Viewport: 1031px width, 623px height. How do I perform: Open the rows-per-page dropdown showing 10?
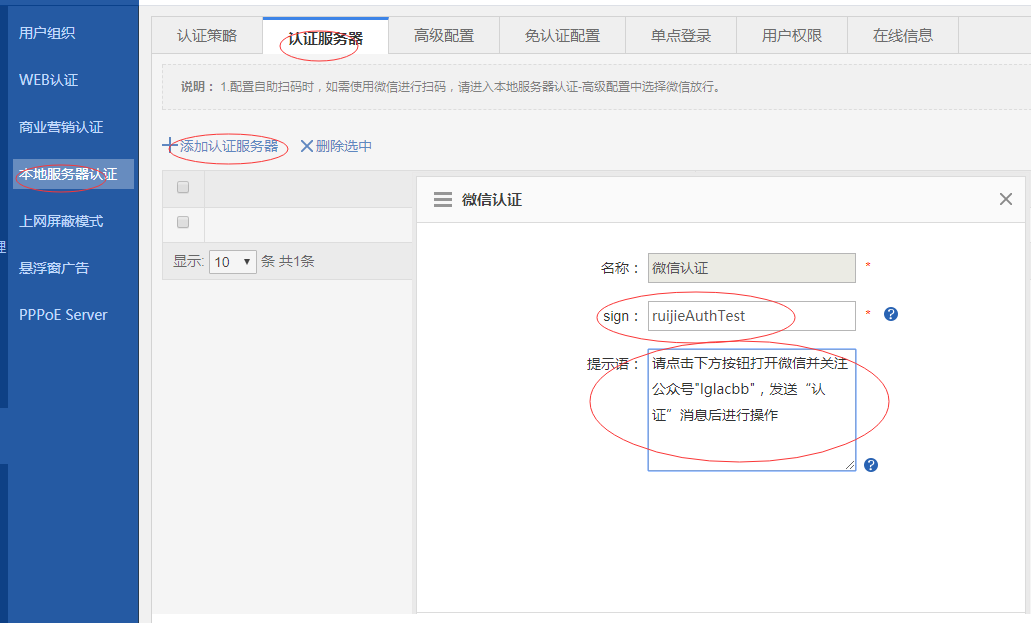click(x=233, y=261)
